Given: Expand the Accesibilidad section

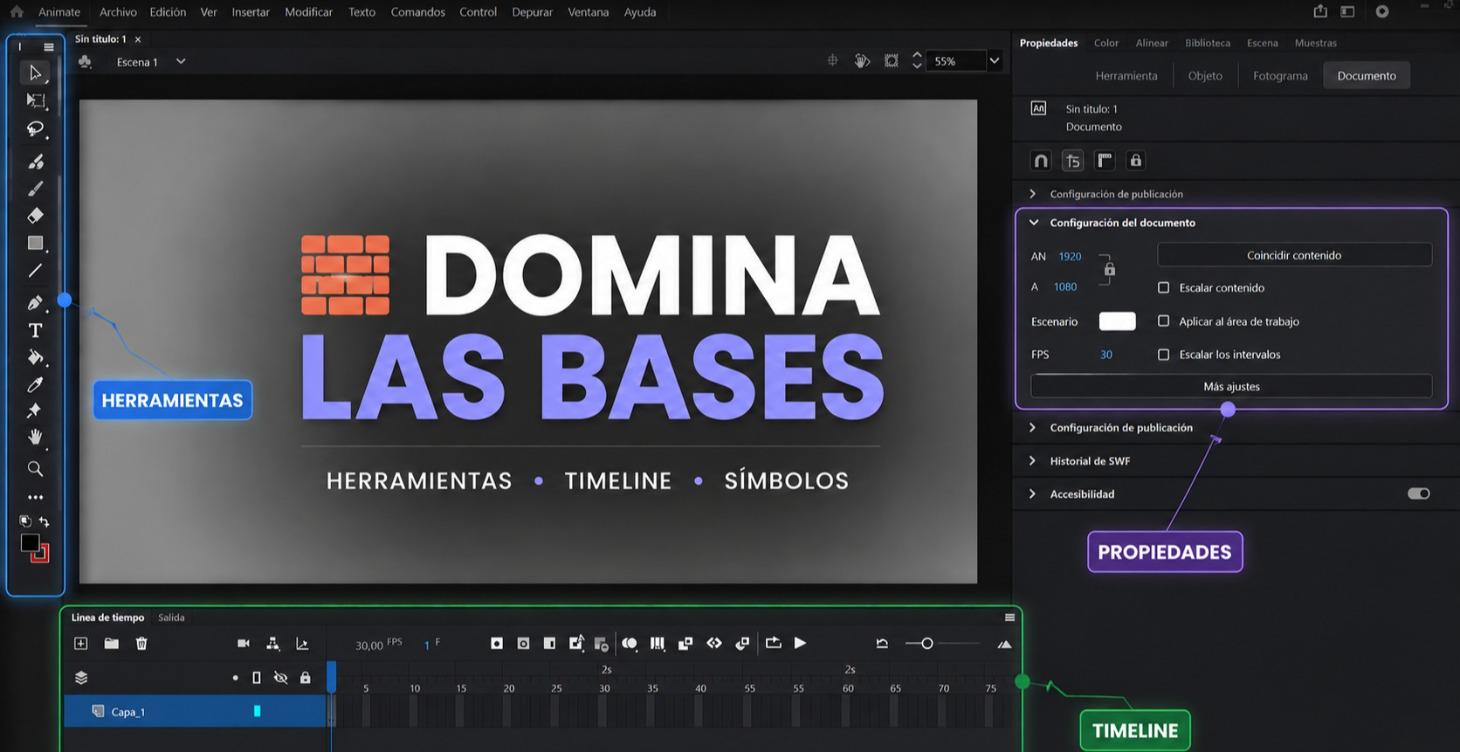Looking at the screenshot, I should [1033, 494].
